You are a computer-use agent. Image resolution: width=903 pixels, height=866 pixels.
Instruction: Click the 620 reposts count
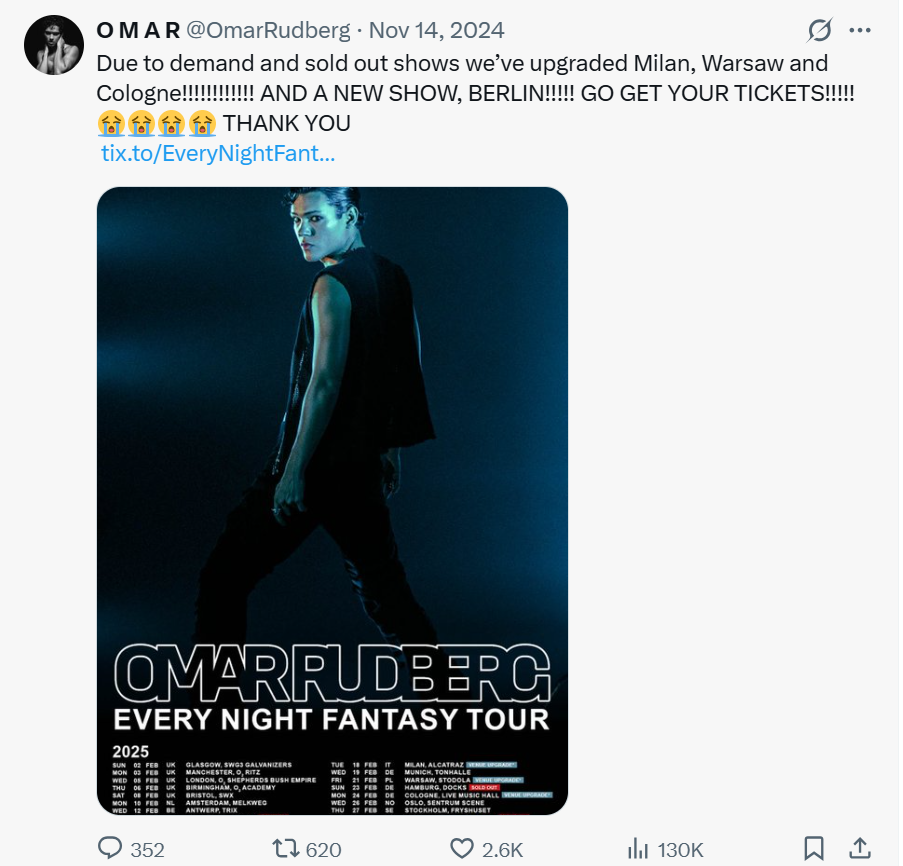(x=323, y=850)
